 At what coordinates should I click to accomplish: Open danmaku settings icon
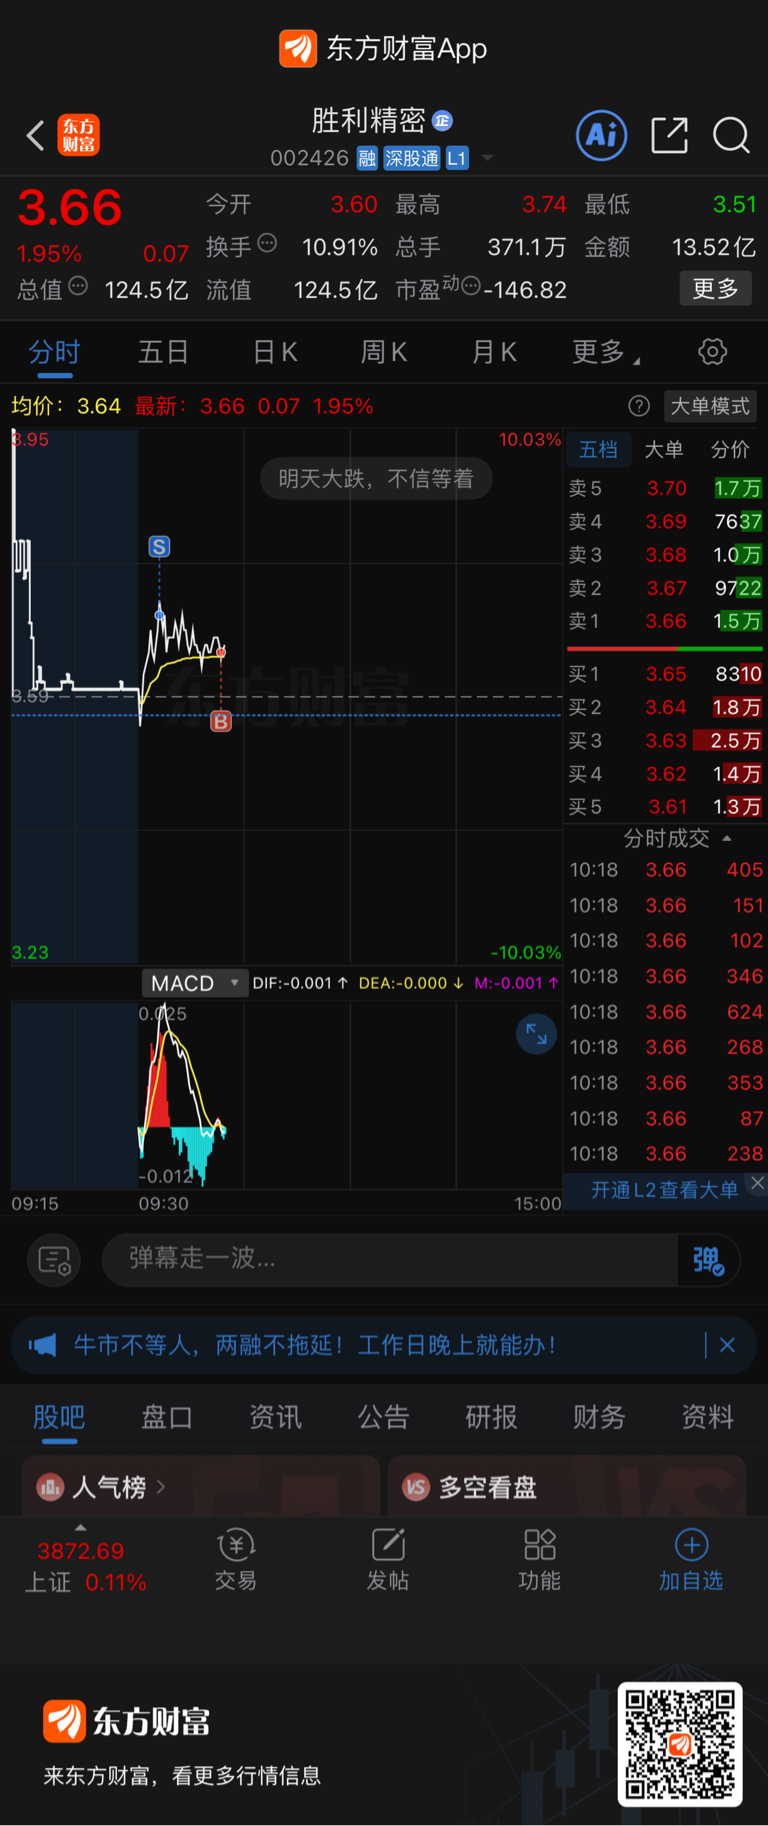[54, 1260]
